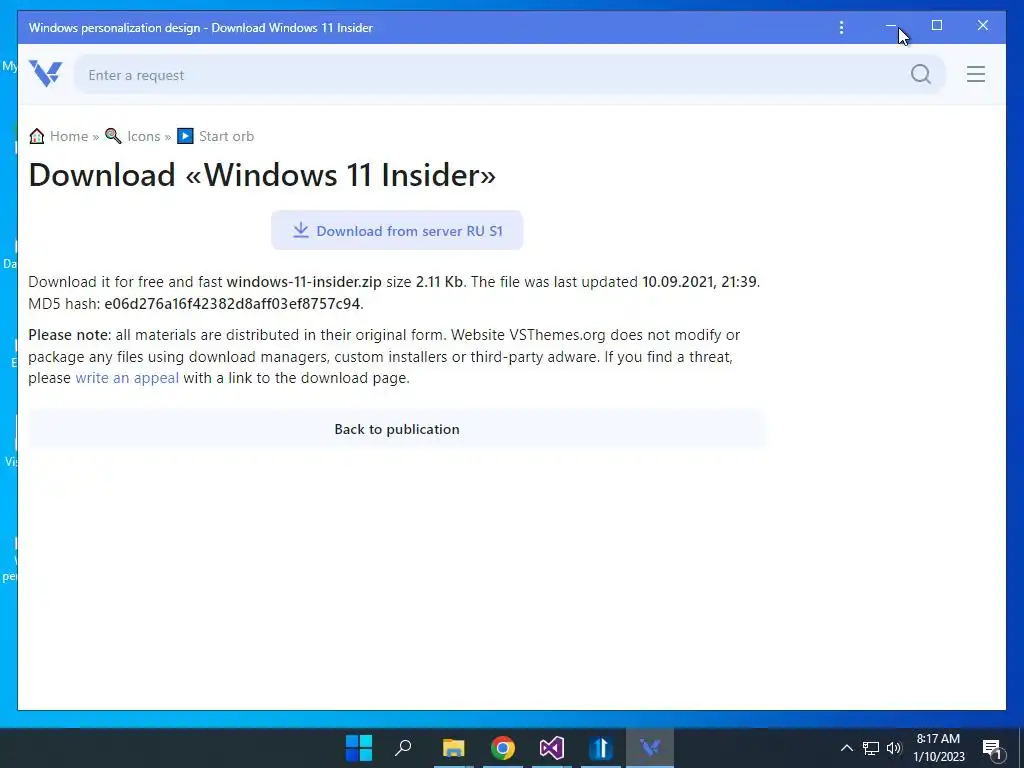Select the VSThemes app taskbar icon
Image resolution: width=1024 pixels, height=768 pixels.
(x=650, y=748)
